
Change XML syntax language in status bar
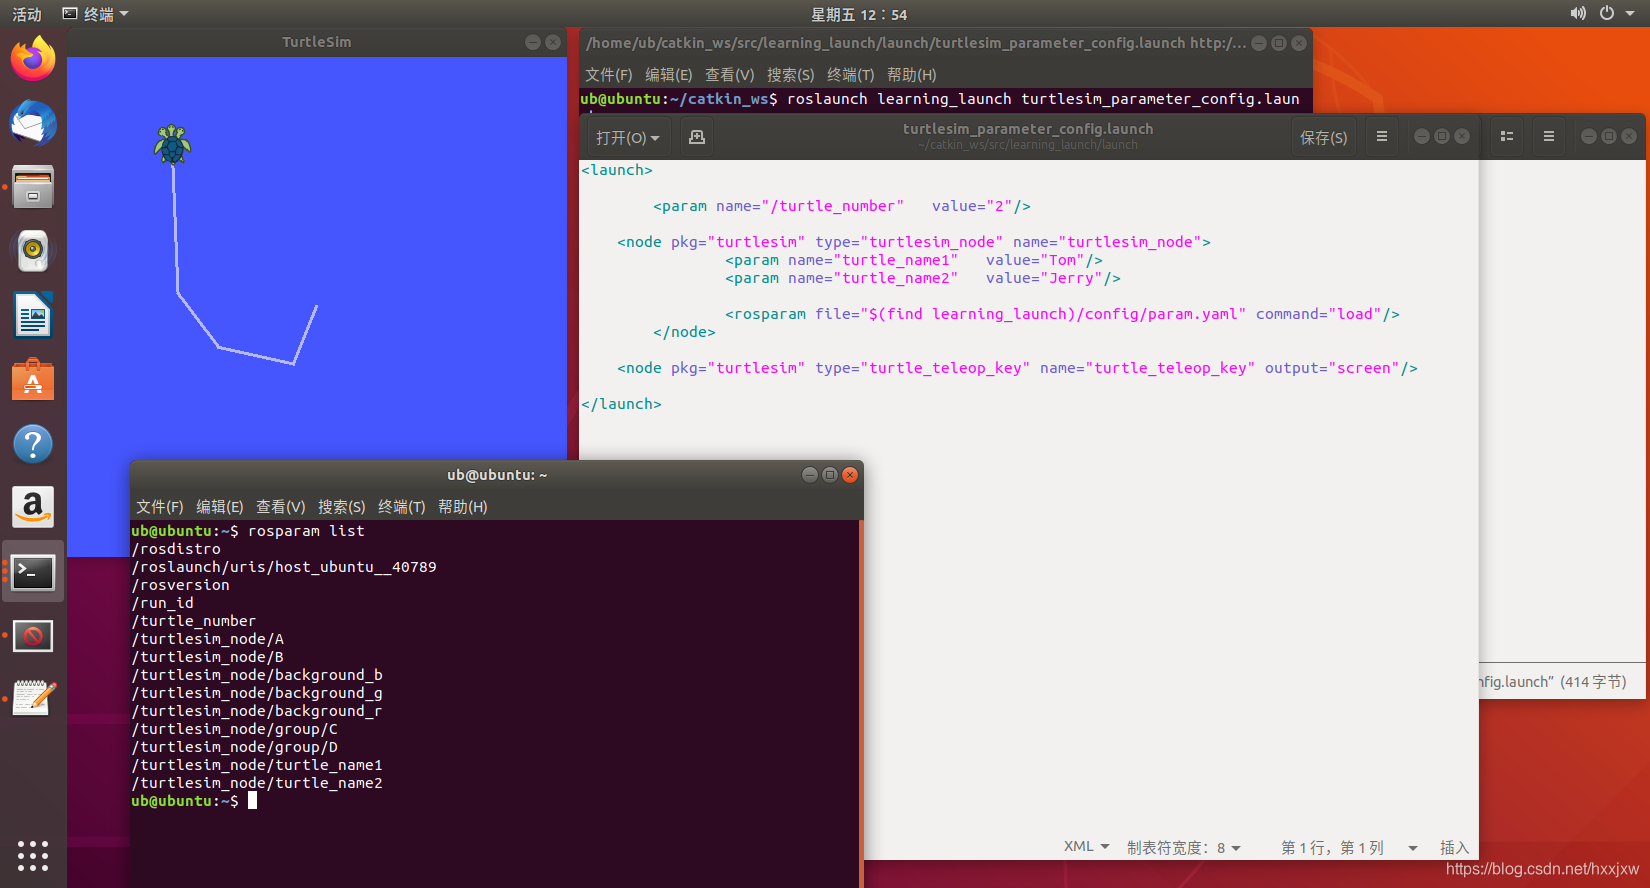tap(1086, 846)
